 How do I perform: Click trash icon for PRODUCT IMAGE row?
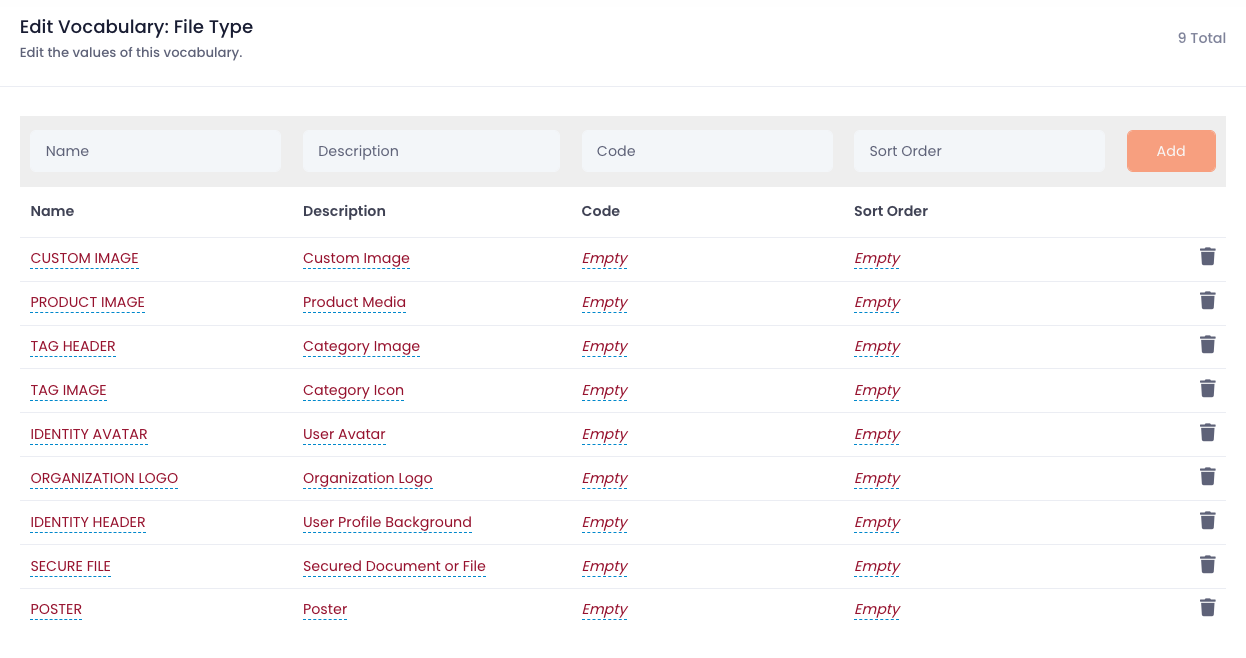[1207, 301]
